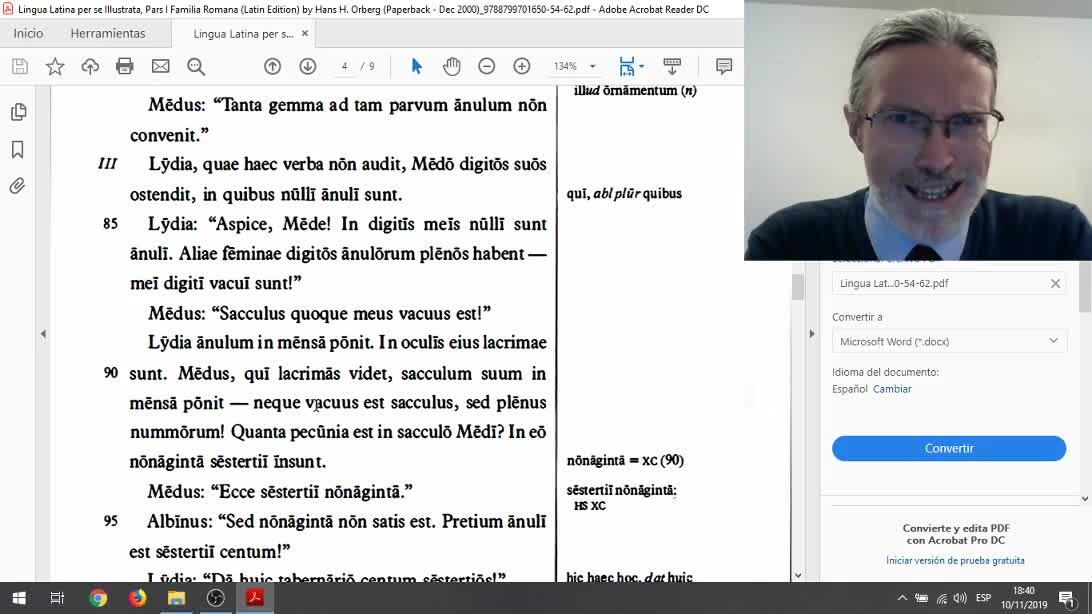1092x614 pixels.
Task: Collapse the right tools pane arrow
Action: (x=811, y=334)
